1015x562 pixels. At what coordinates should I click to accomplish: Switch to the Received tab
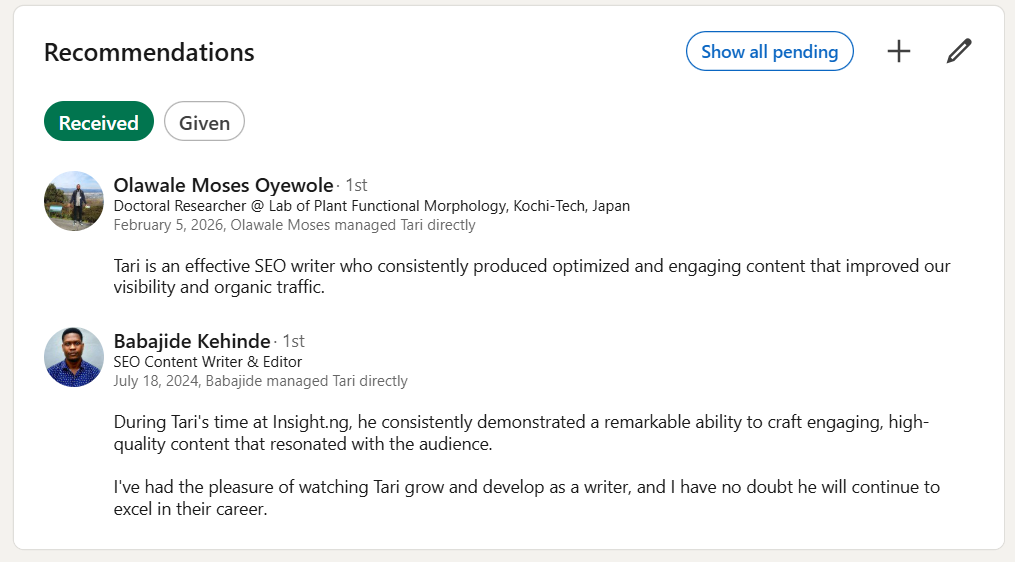98,122
